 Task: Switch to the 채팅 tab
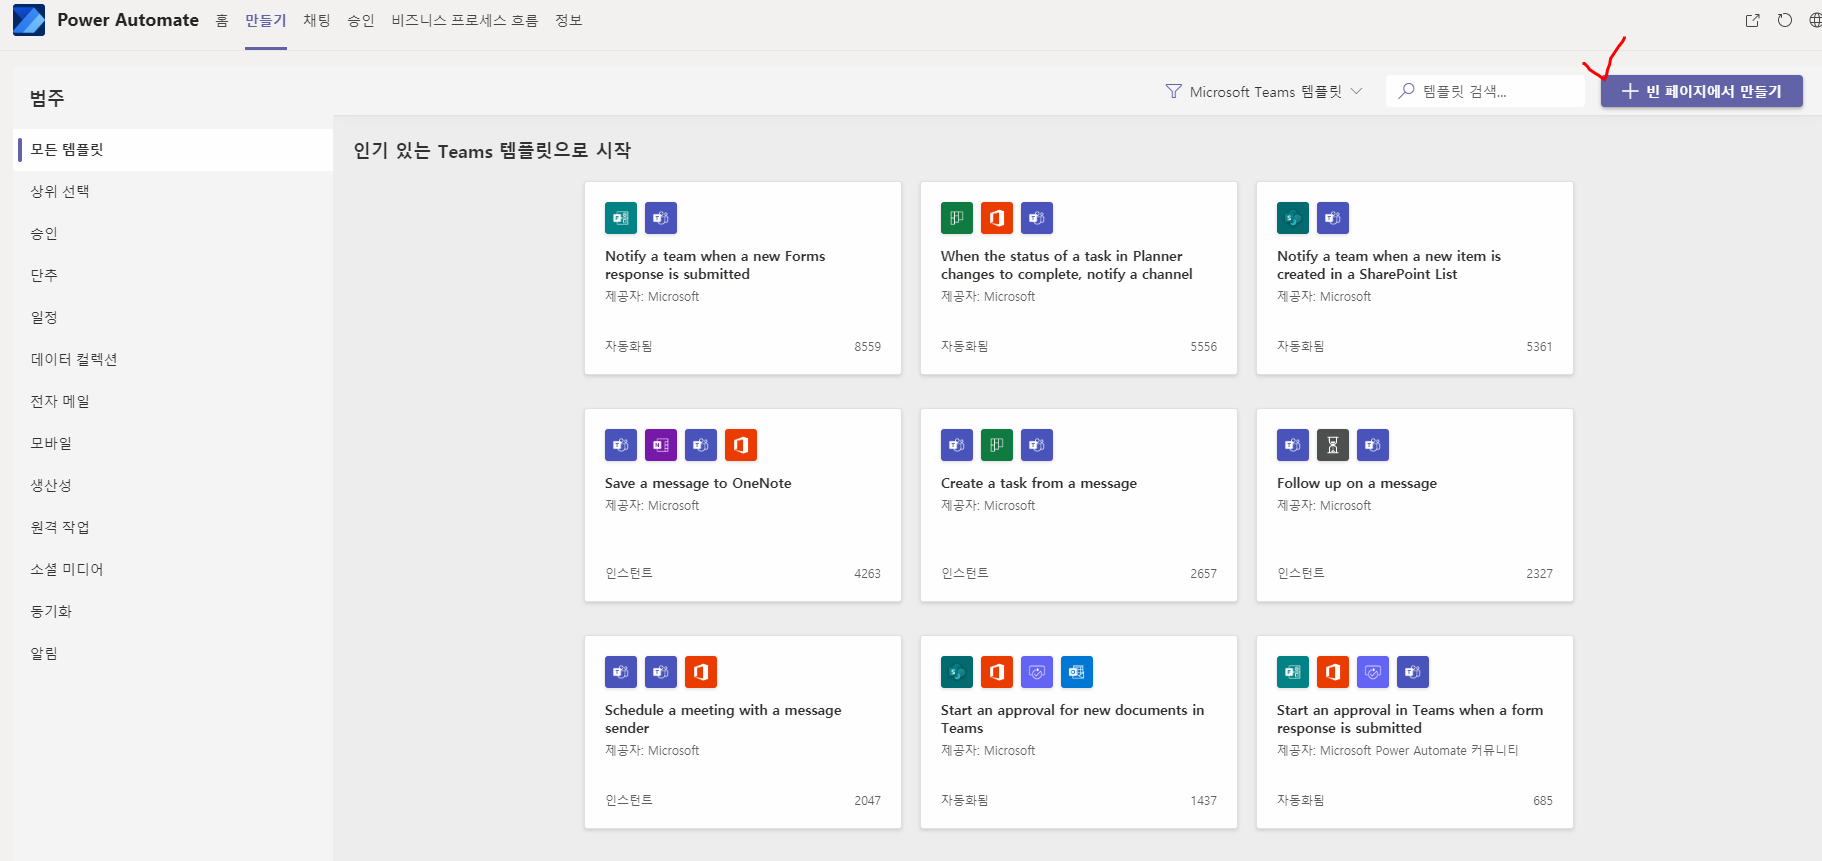pos(317,20)
